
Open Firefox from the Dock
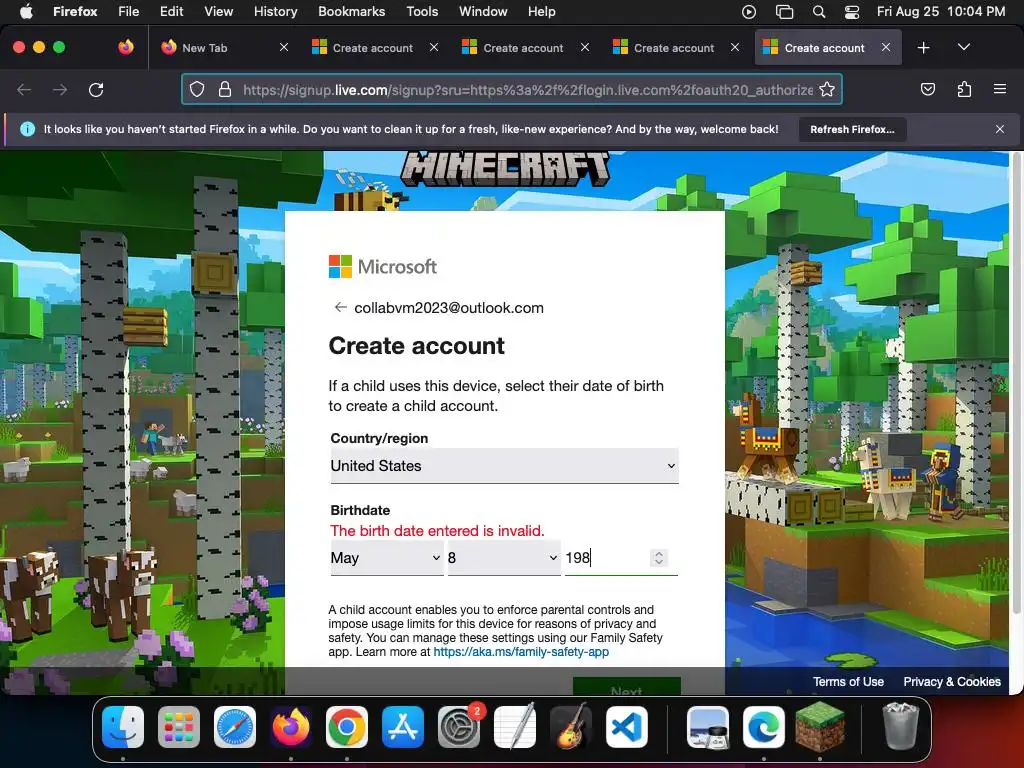tap(291, 726)
